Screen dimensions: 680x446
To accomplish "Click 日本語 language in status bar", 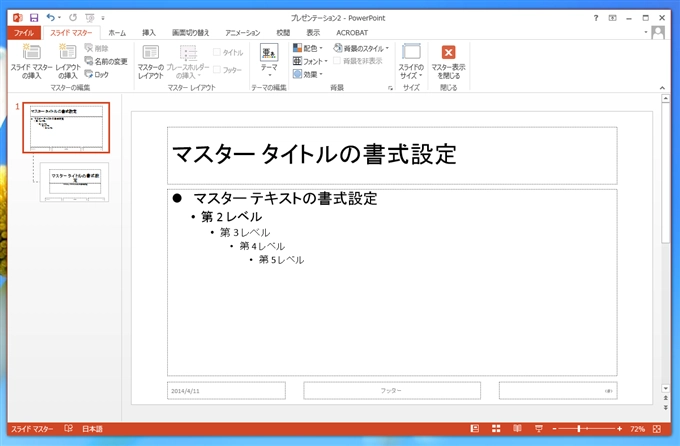I will (92, 429).
